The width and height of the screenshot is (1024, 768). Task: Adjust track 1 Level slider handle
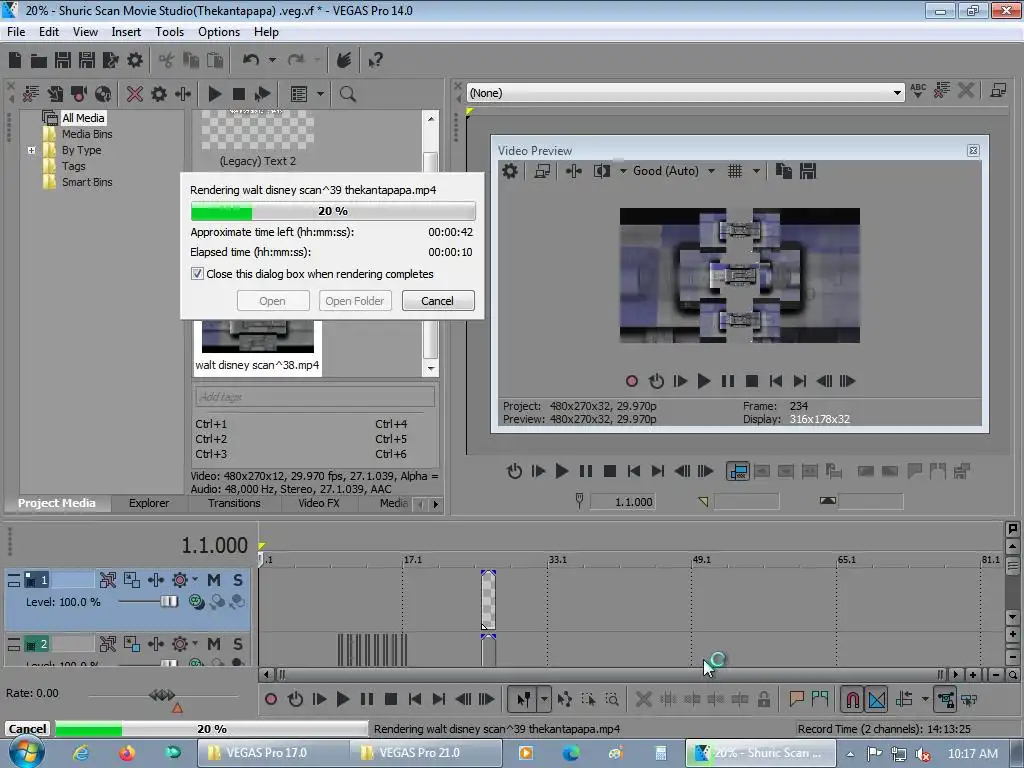(x=169, y=601)
